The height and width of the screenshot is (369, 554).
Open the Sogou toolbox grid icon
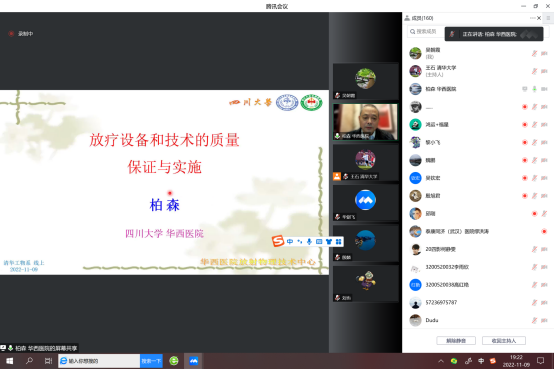(338, 241)
